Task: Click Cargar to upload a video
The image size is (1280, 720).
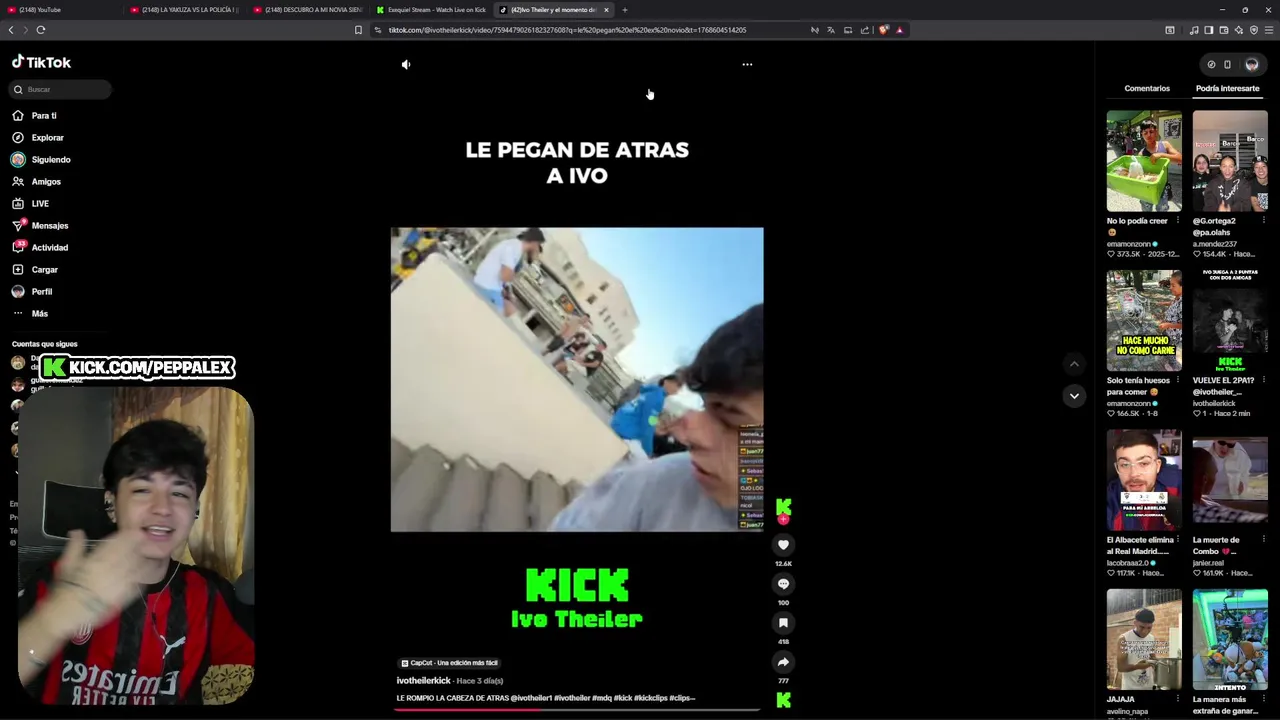Action: coord(44,270)
